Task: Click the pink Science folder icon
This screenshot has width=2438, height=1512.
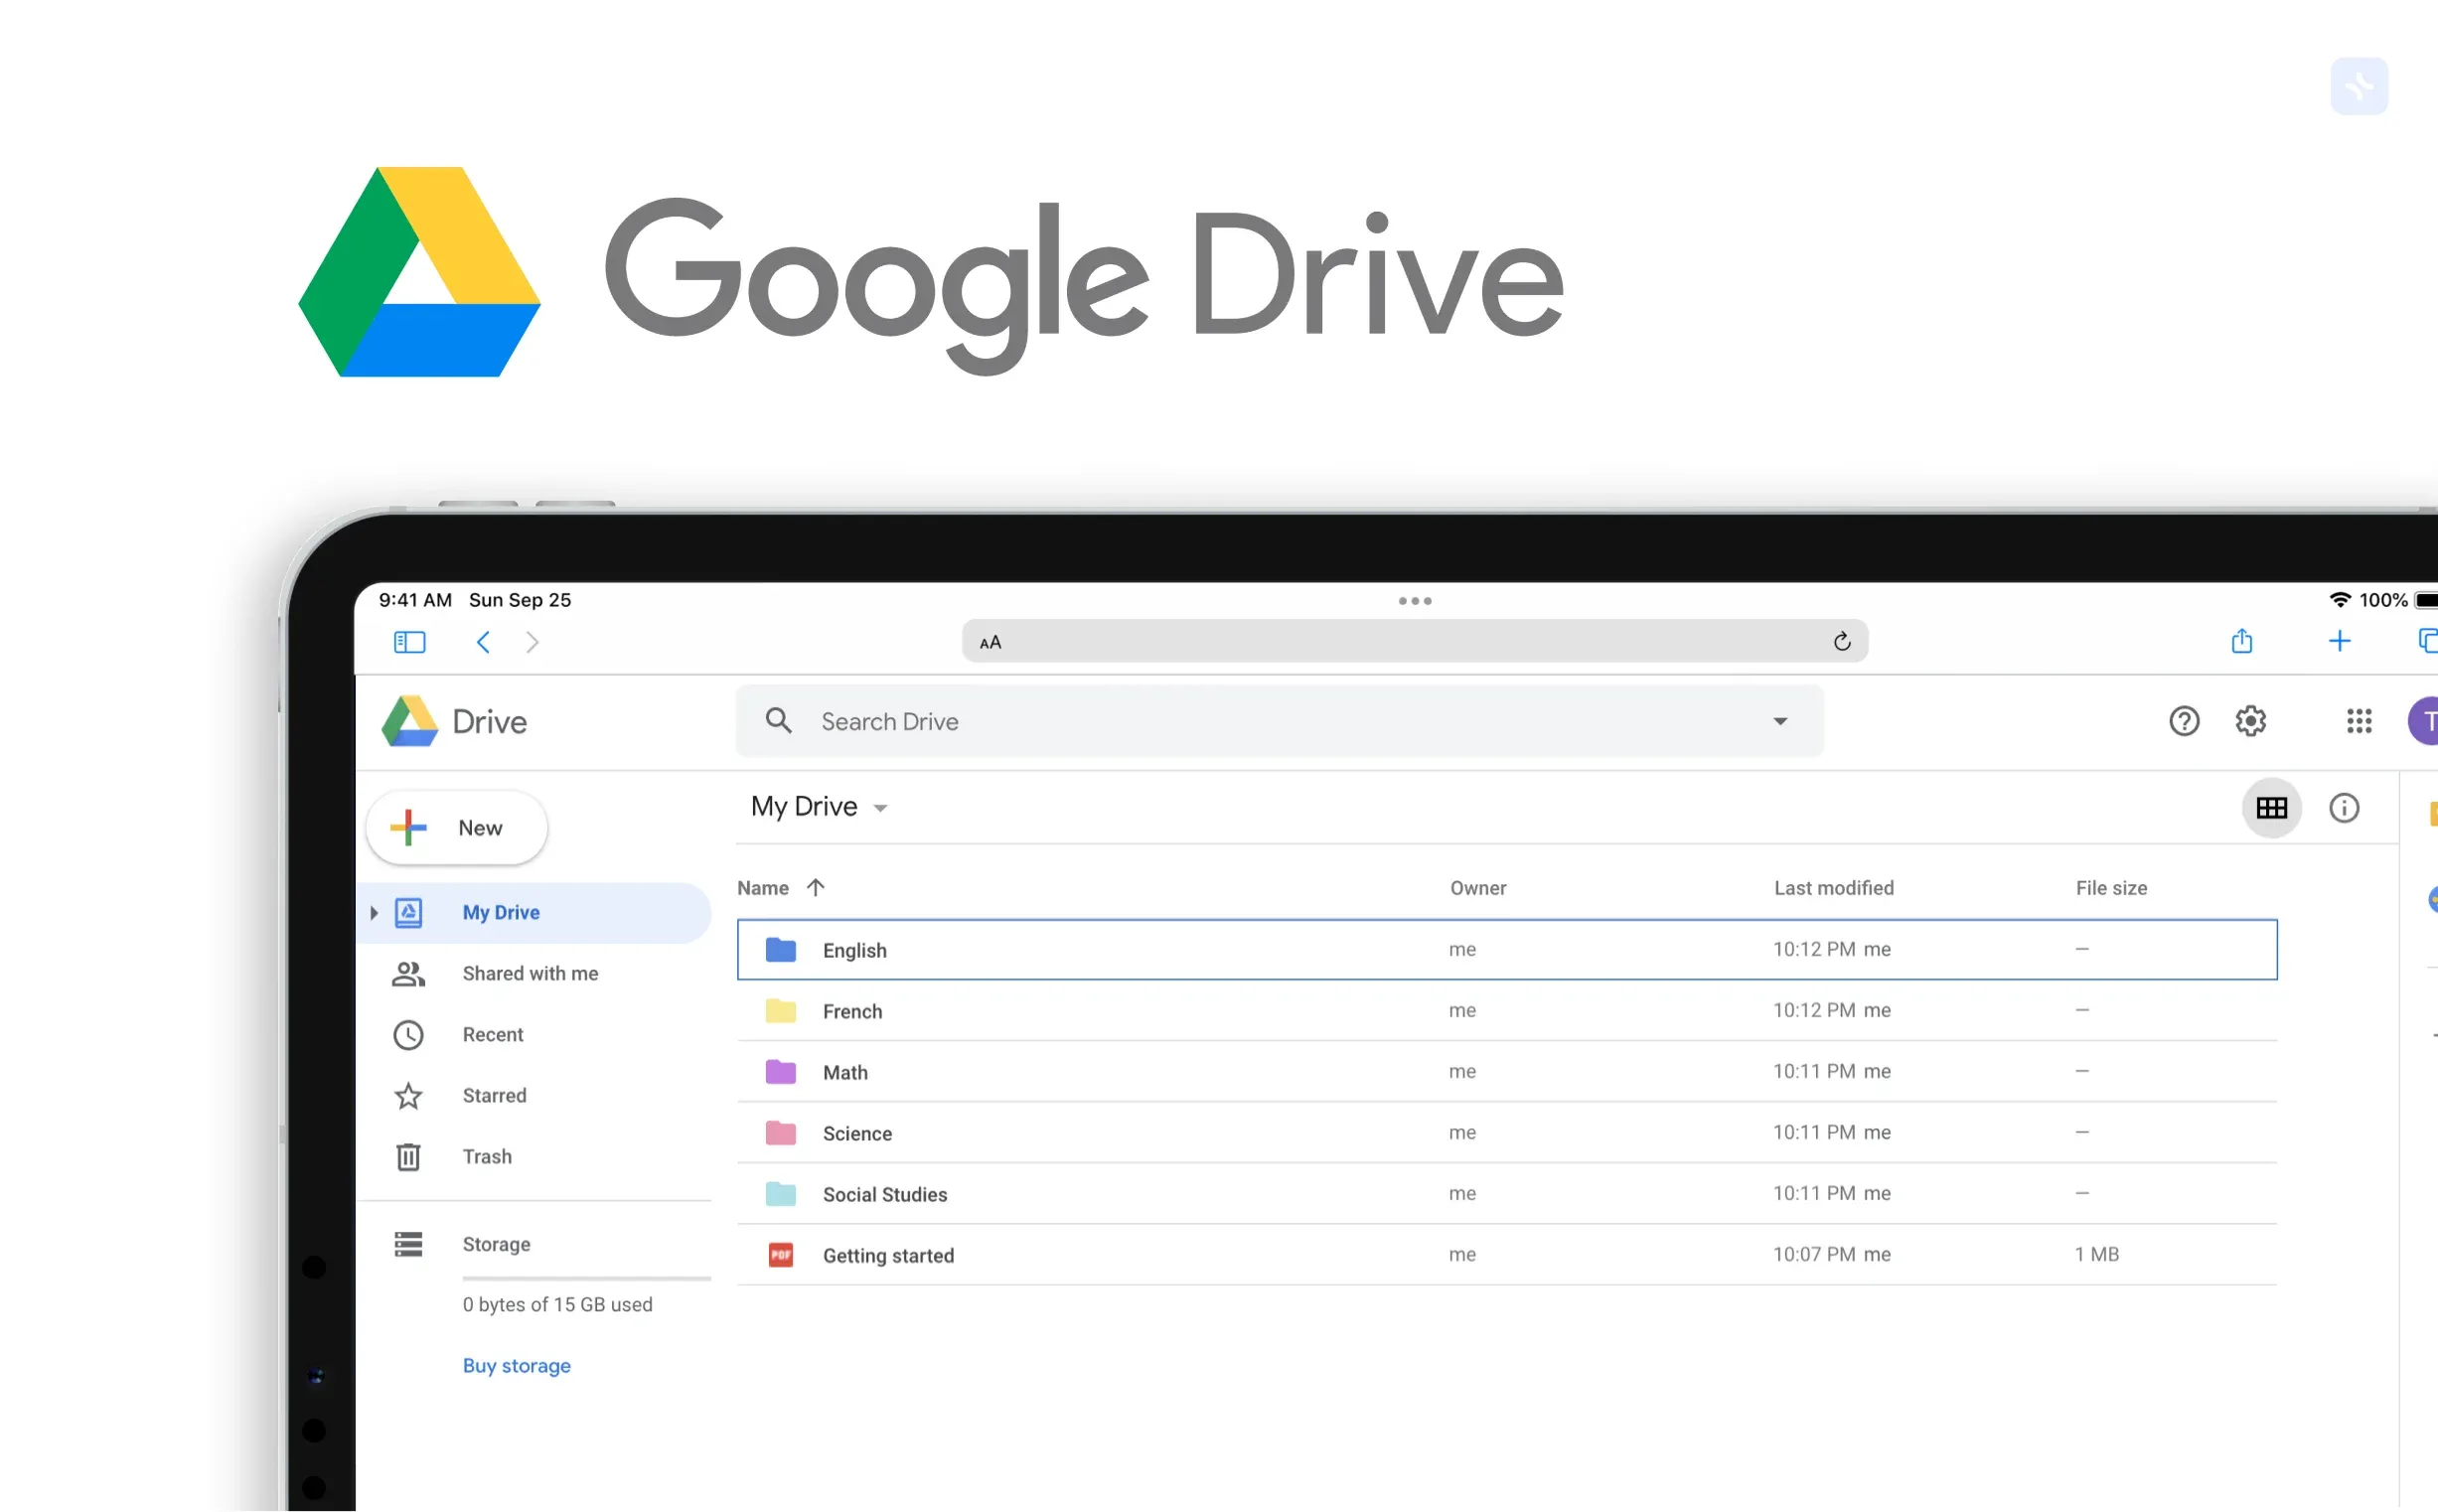Action: point(780,1132)
